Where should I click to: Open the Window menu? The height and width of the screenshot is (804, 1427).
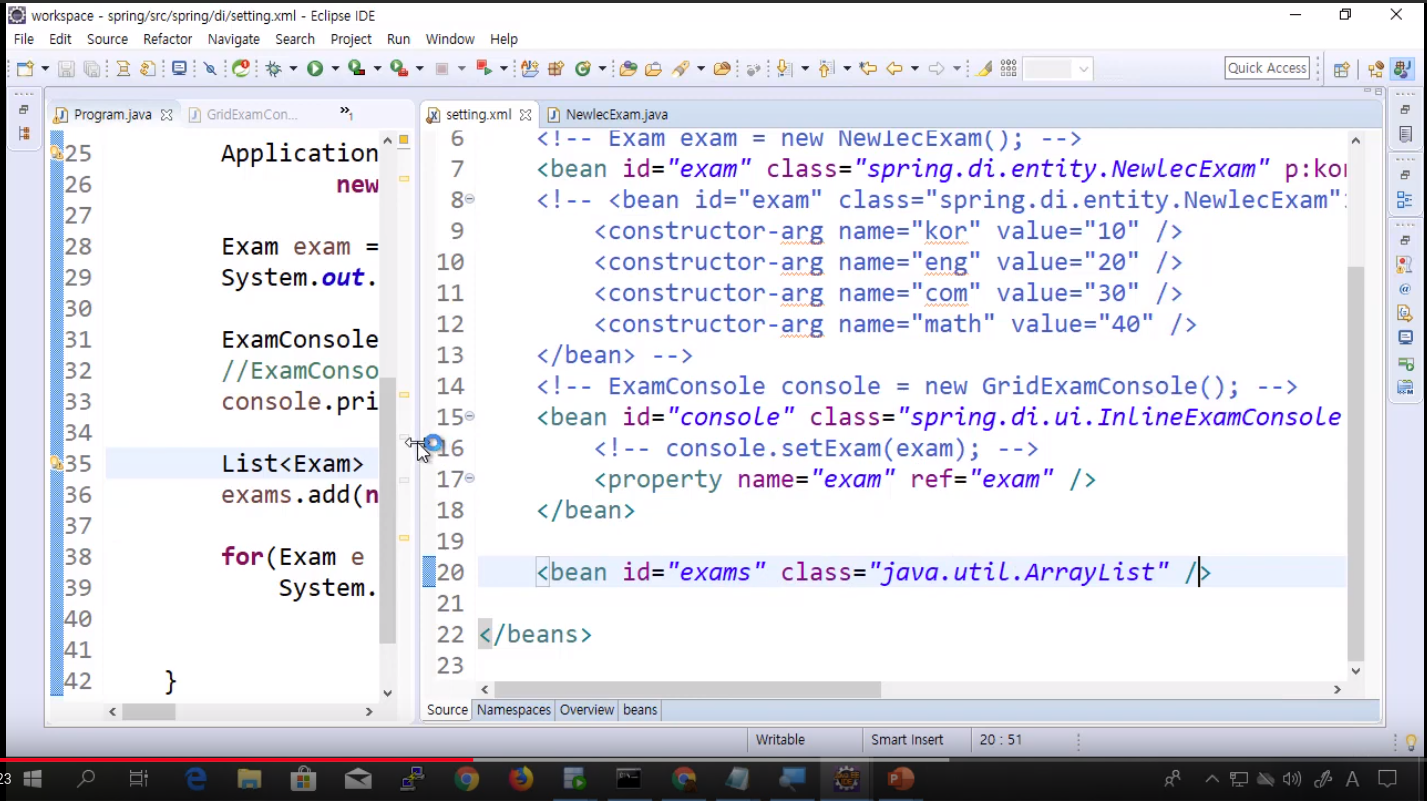pos(450,39)
